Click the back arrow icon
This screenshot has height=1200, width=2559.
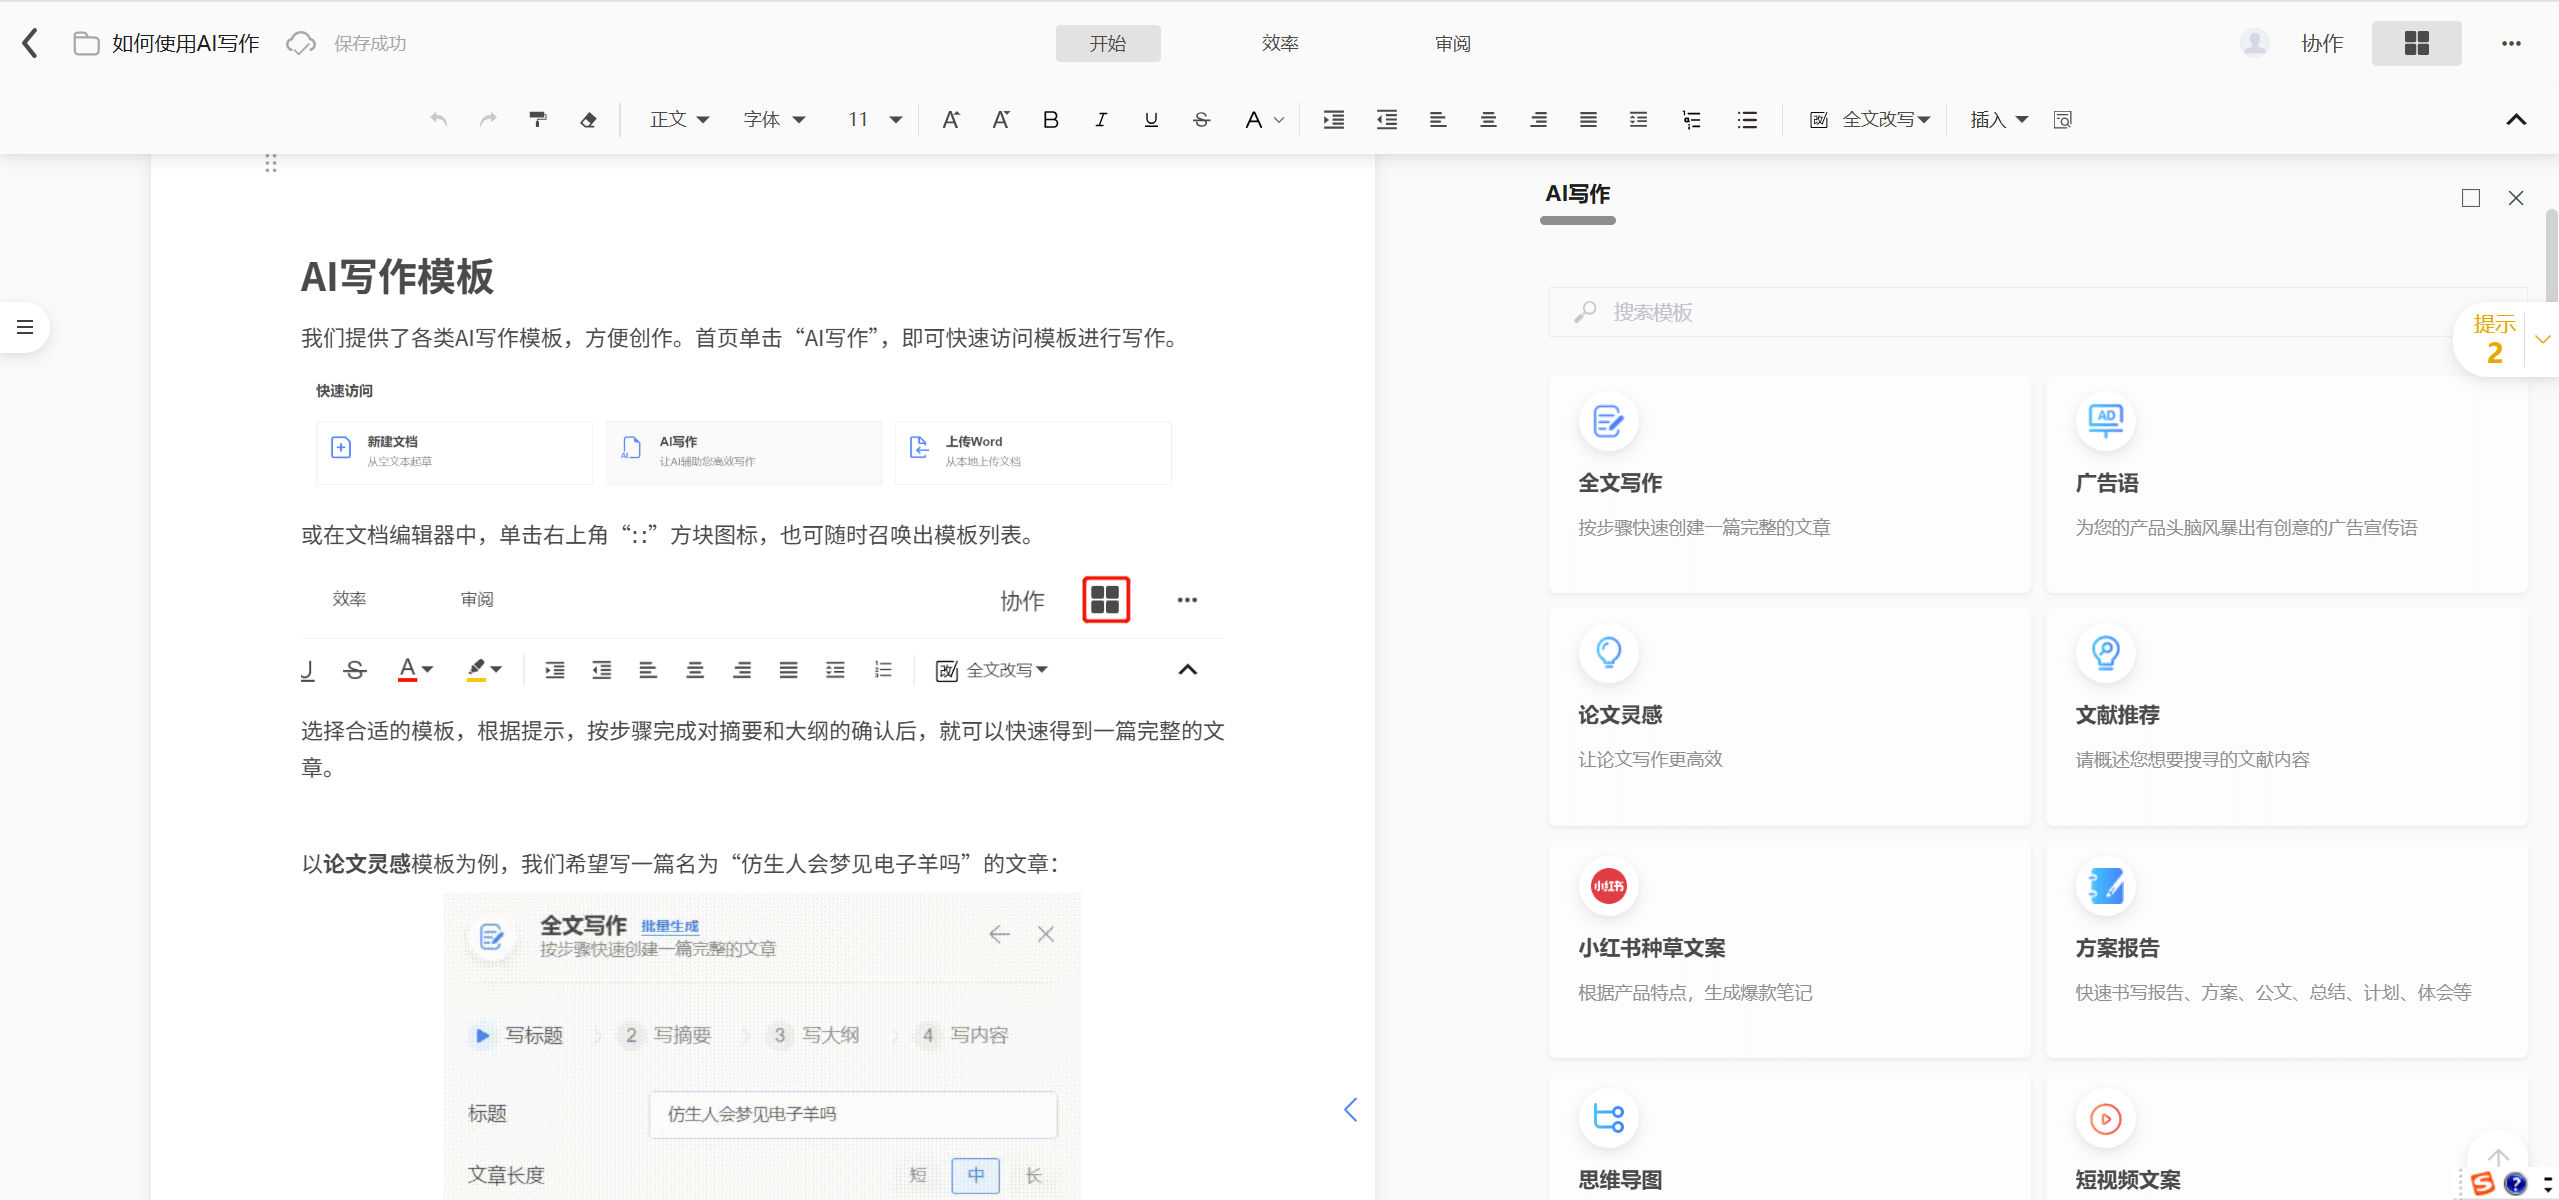tap(30, 43)
